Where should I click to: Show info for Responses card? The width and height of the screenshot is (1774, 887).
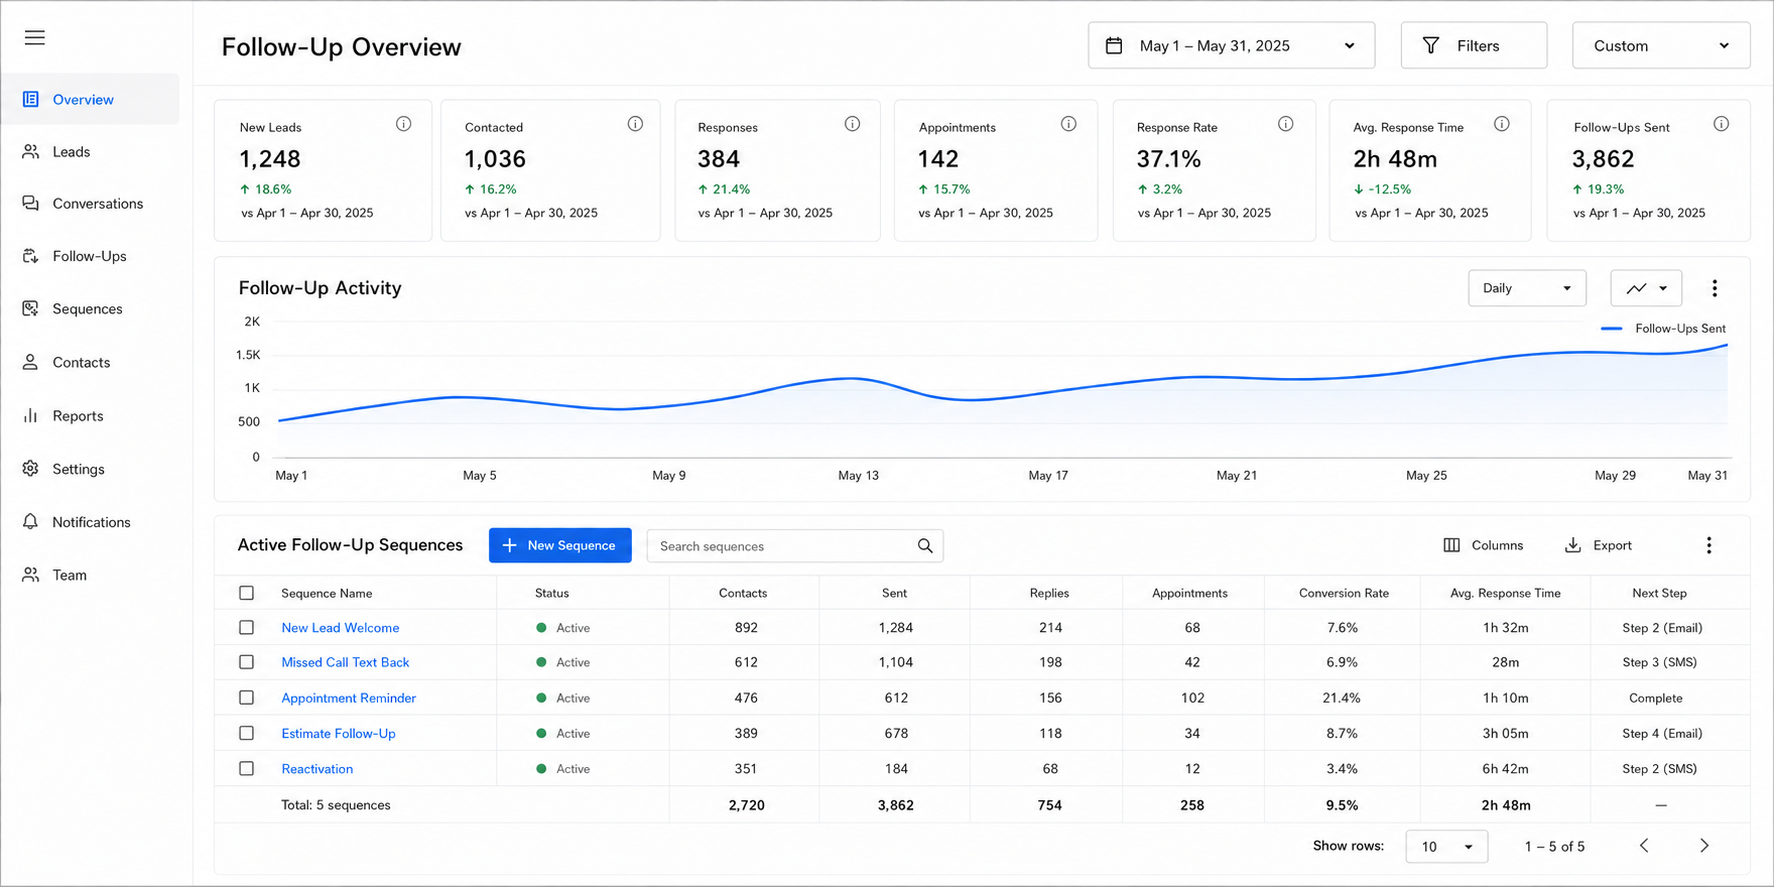pyautogui.click(x=852, y=124)
